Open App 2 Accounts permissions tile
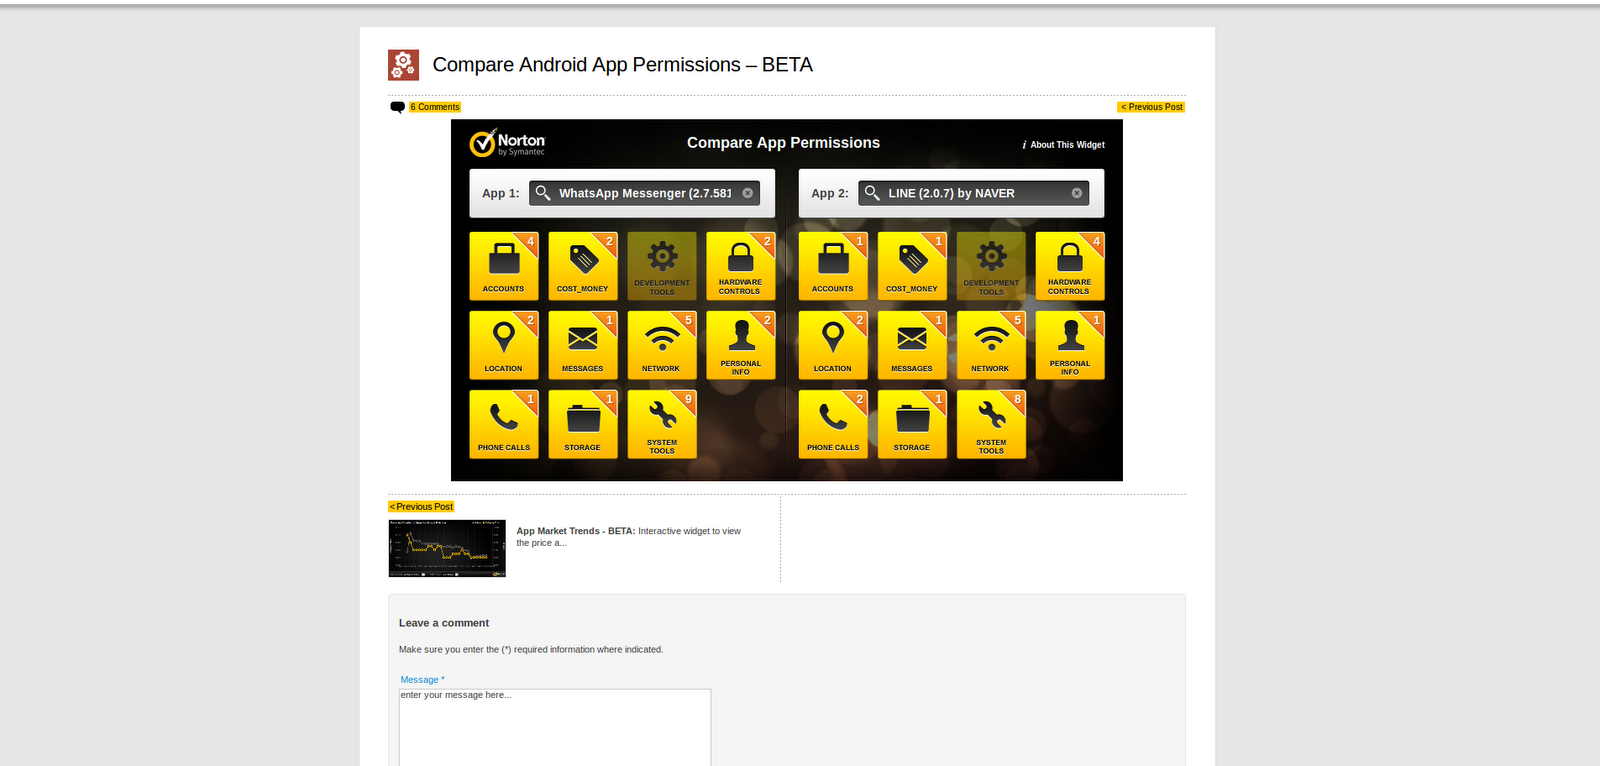Viewport: 1600px width, 766px height. [x=833, y=266]
